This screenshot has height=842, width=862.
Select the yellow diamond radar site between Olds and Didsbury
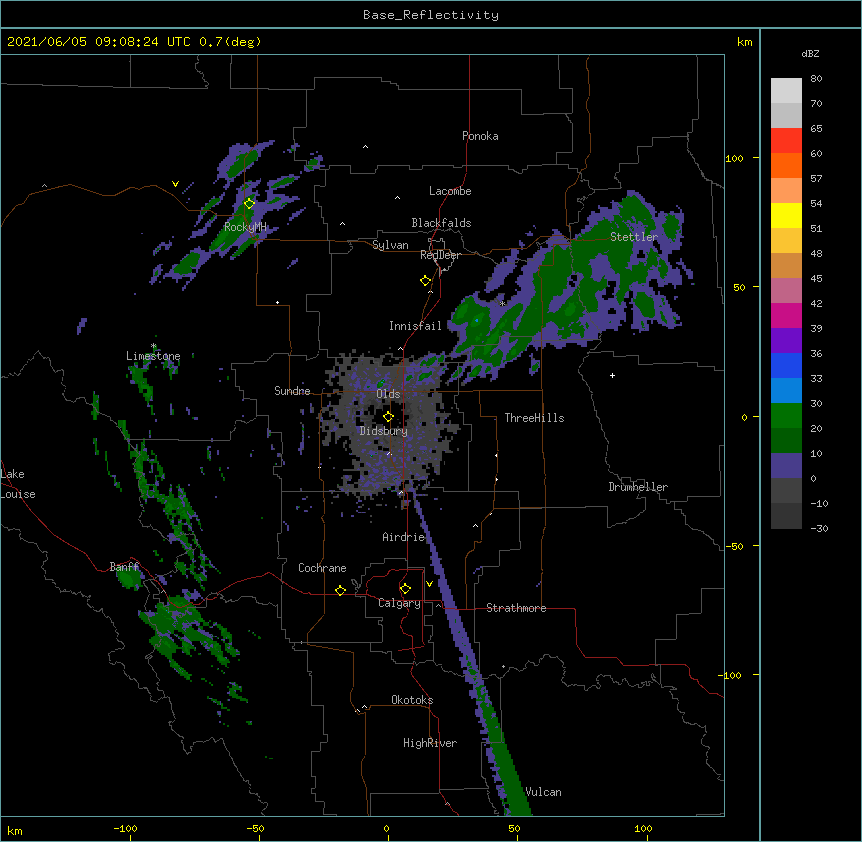[x=388, y=417]
